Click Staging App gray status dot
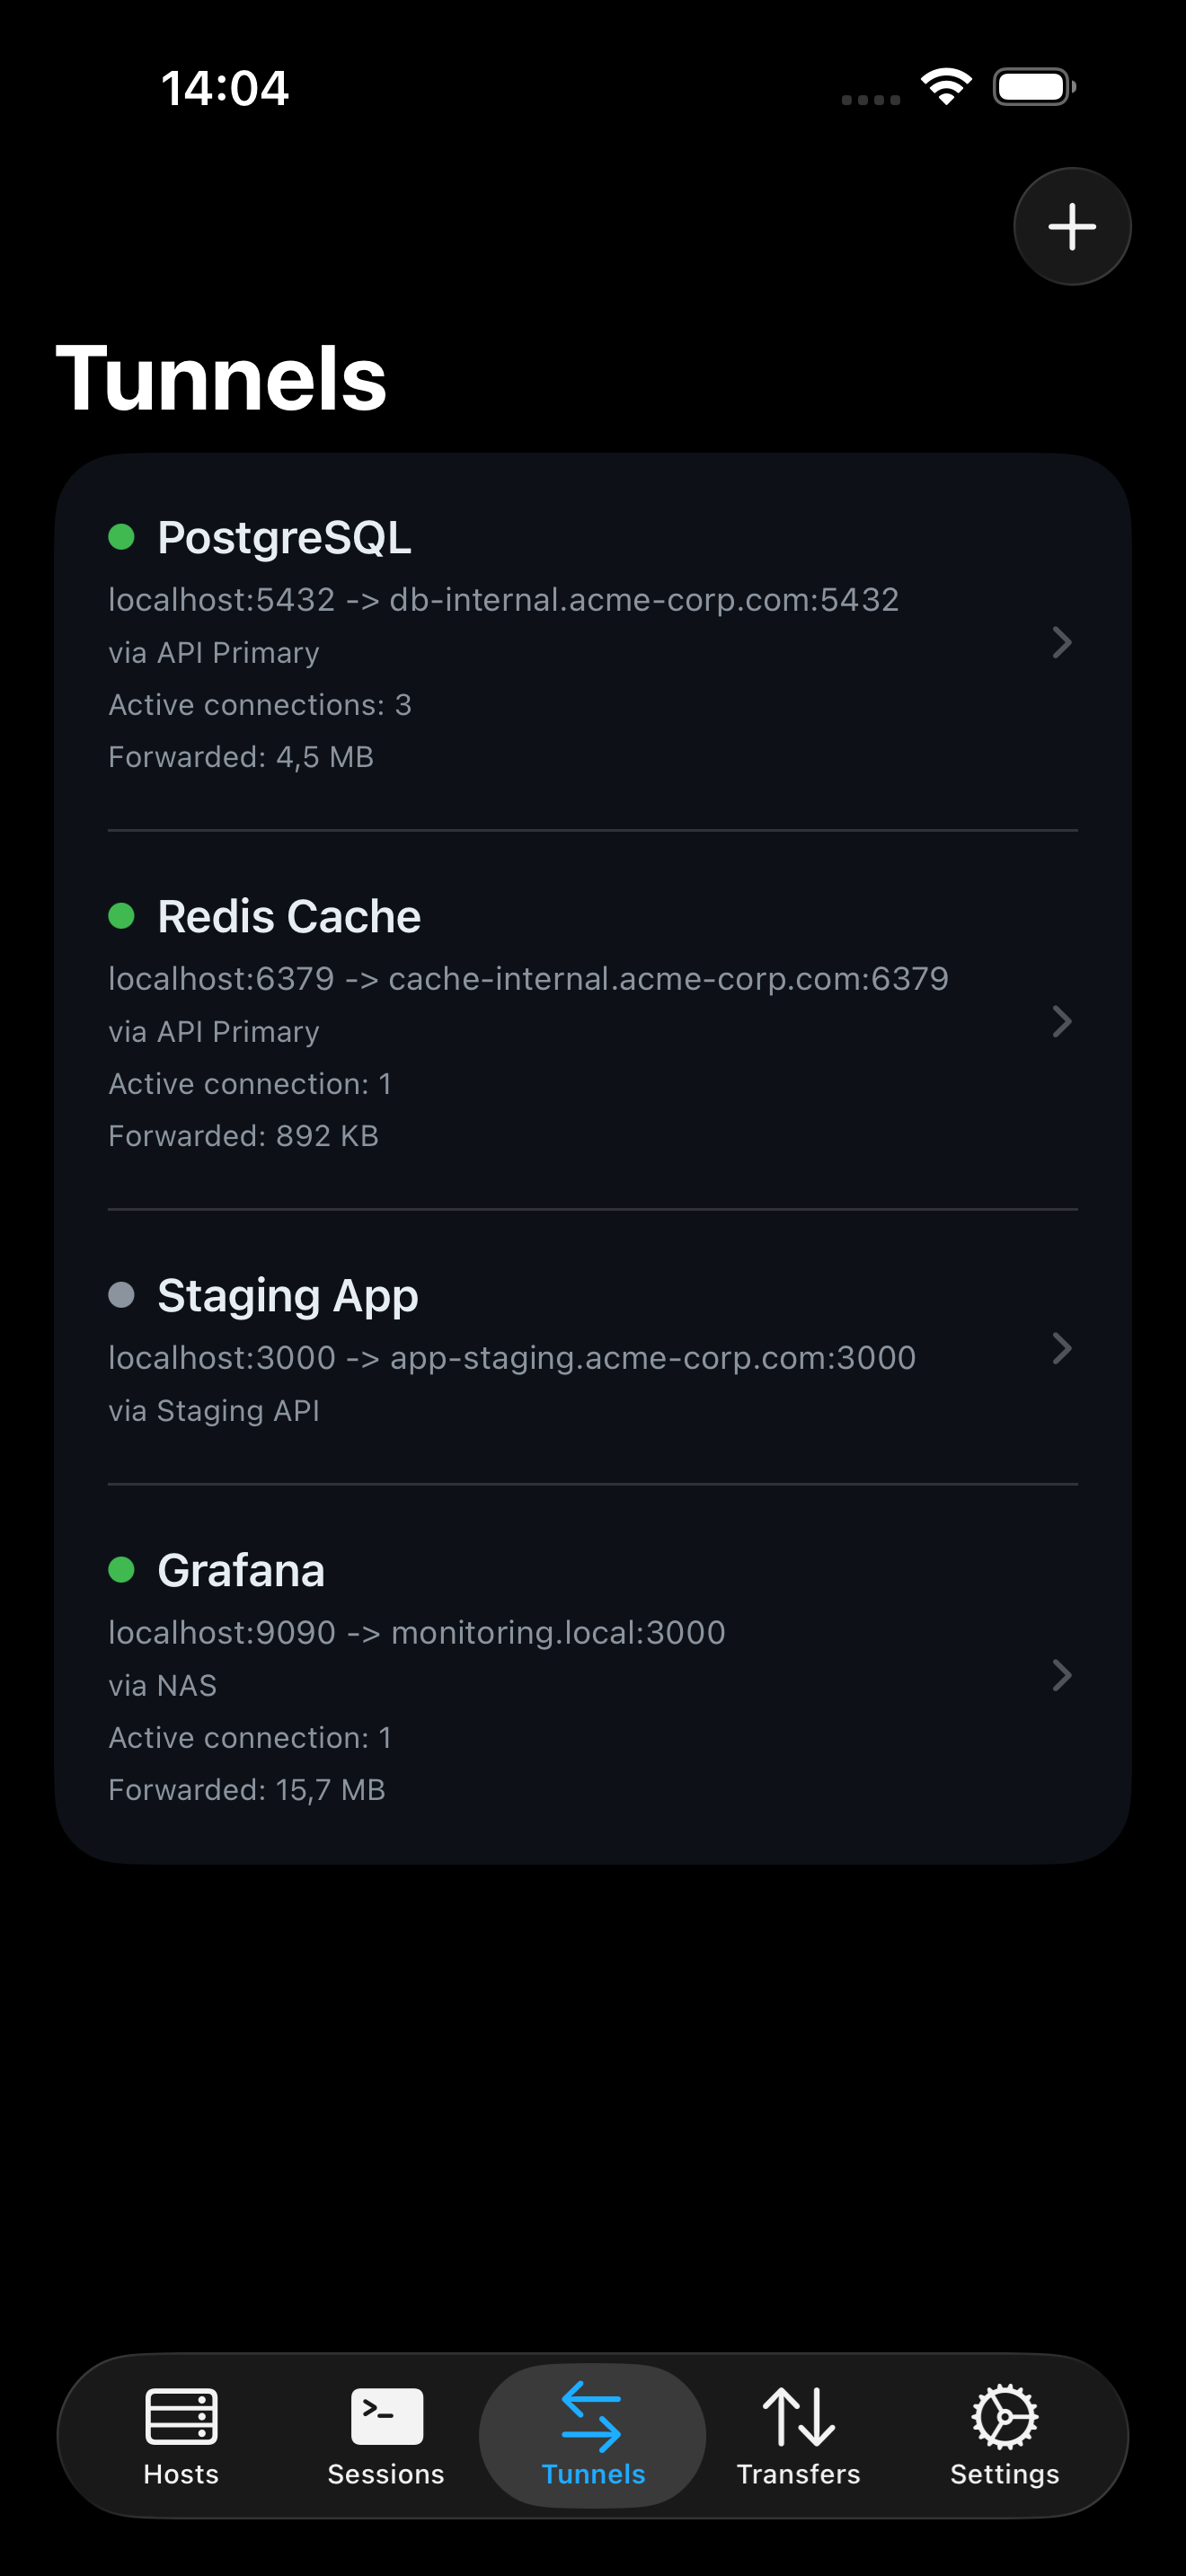This screenshot has height=2576, width=1186. tap(122, 1295)
